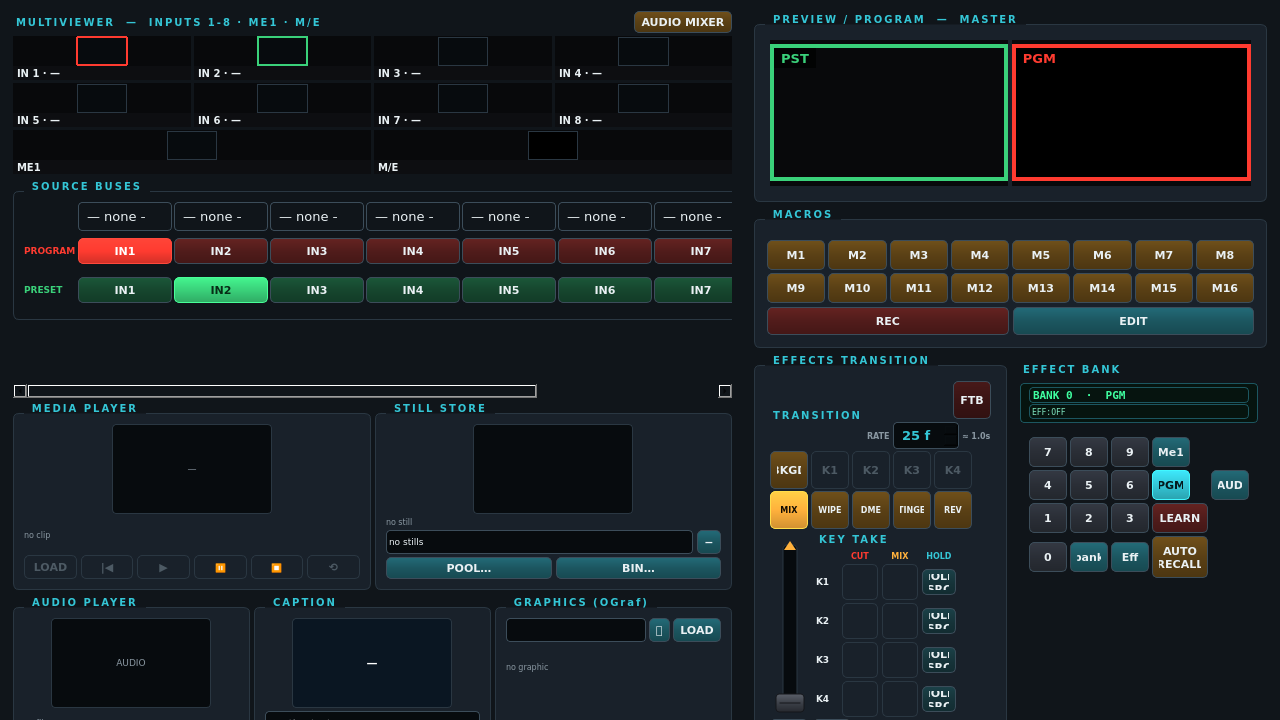Click the horizontal timeline bar above Media Player

point(282,391)
